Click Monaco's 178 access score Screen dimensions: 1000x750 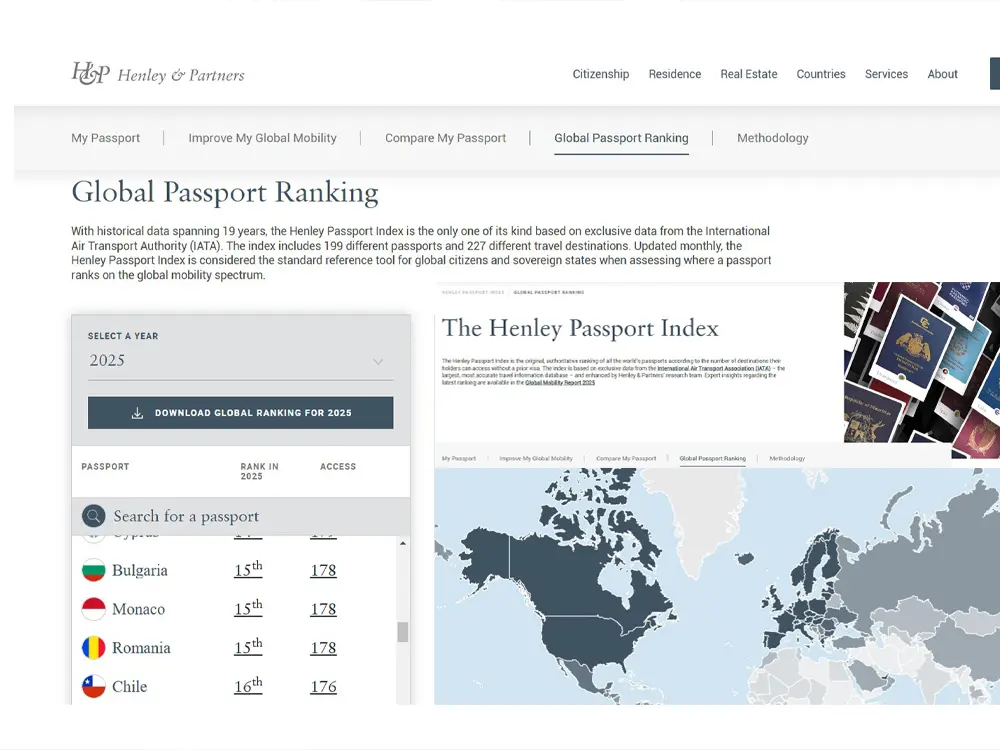pyautogui.click(x=323, y=609)
